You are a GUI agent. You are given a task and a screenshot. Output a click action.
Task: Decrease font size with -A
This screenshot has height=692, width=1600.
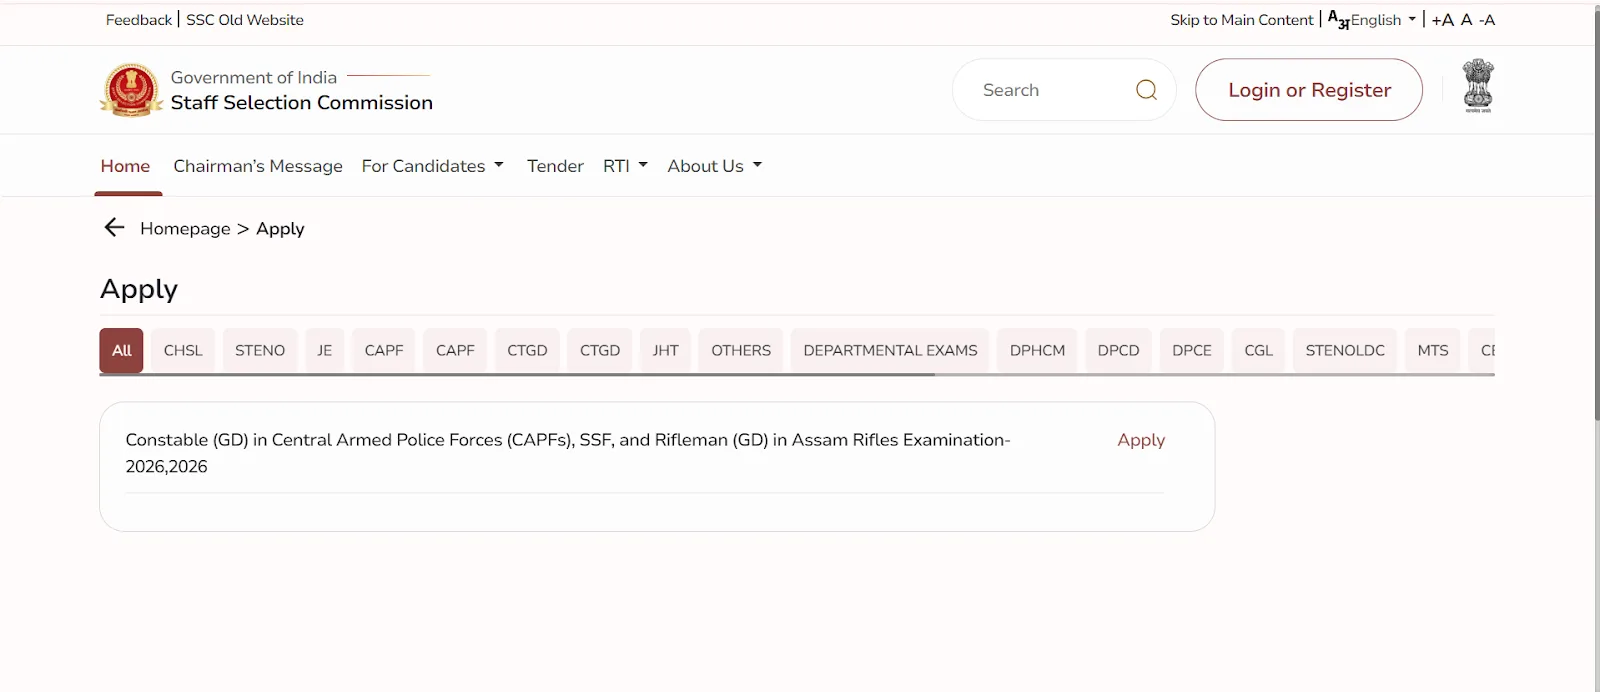click(x=1487, y=20)
